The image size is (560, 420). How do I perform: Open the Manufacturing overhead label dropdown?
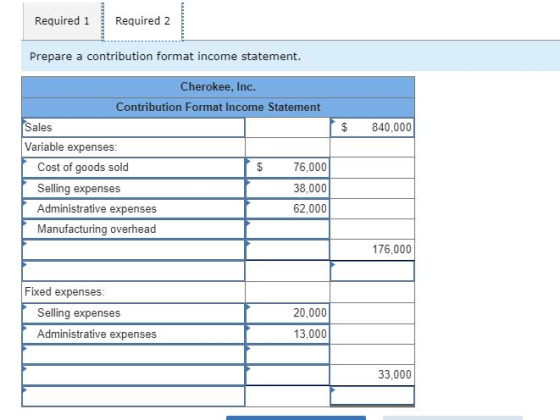(134, 229)
